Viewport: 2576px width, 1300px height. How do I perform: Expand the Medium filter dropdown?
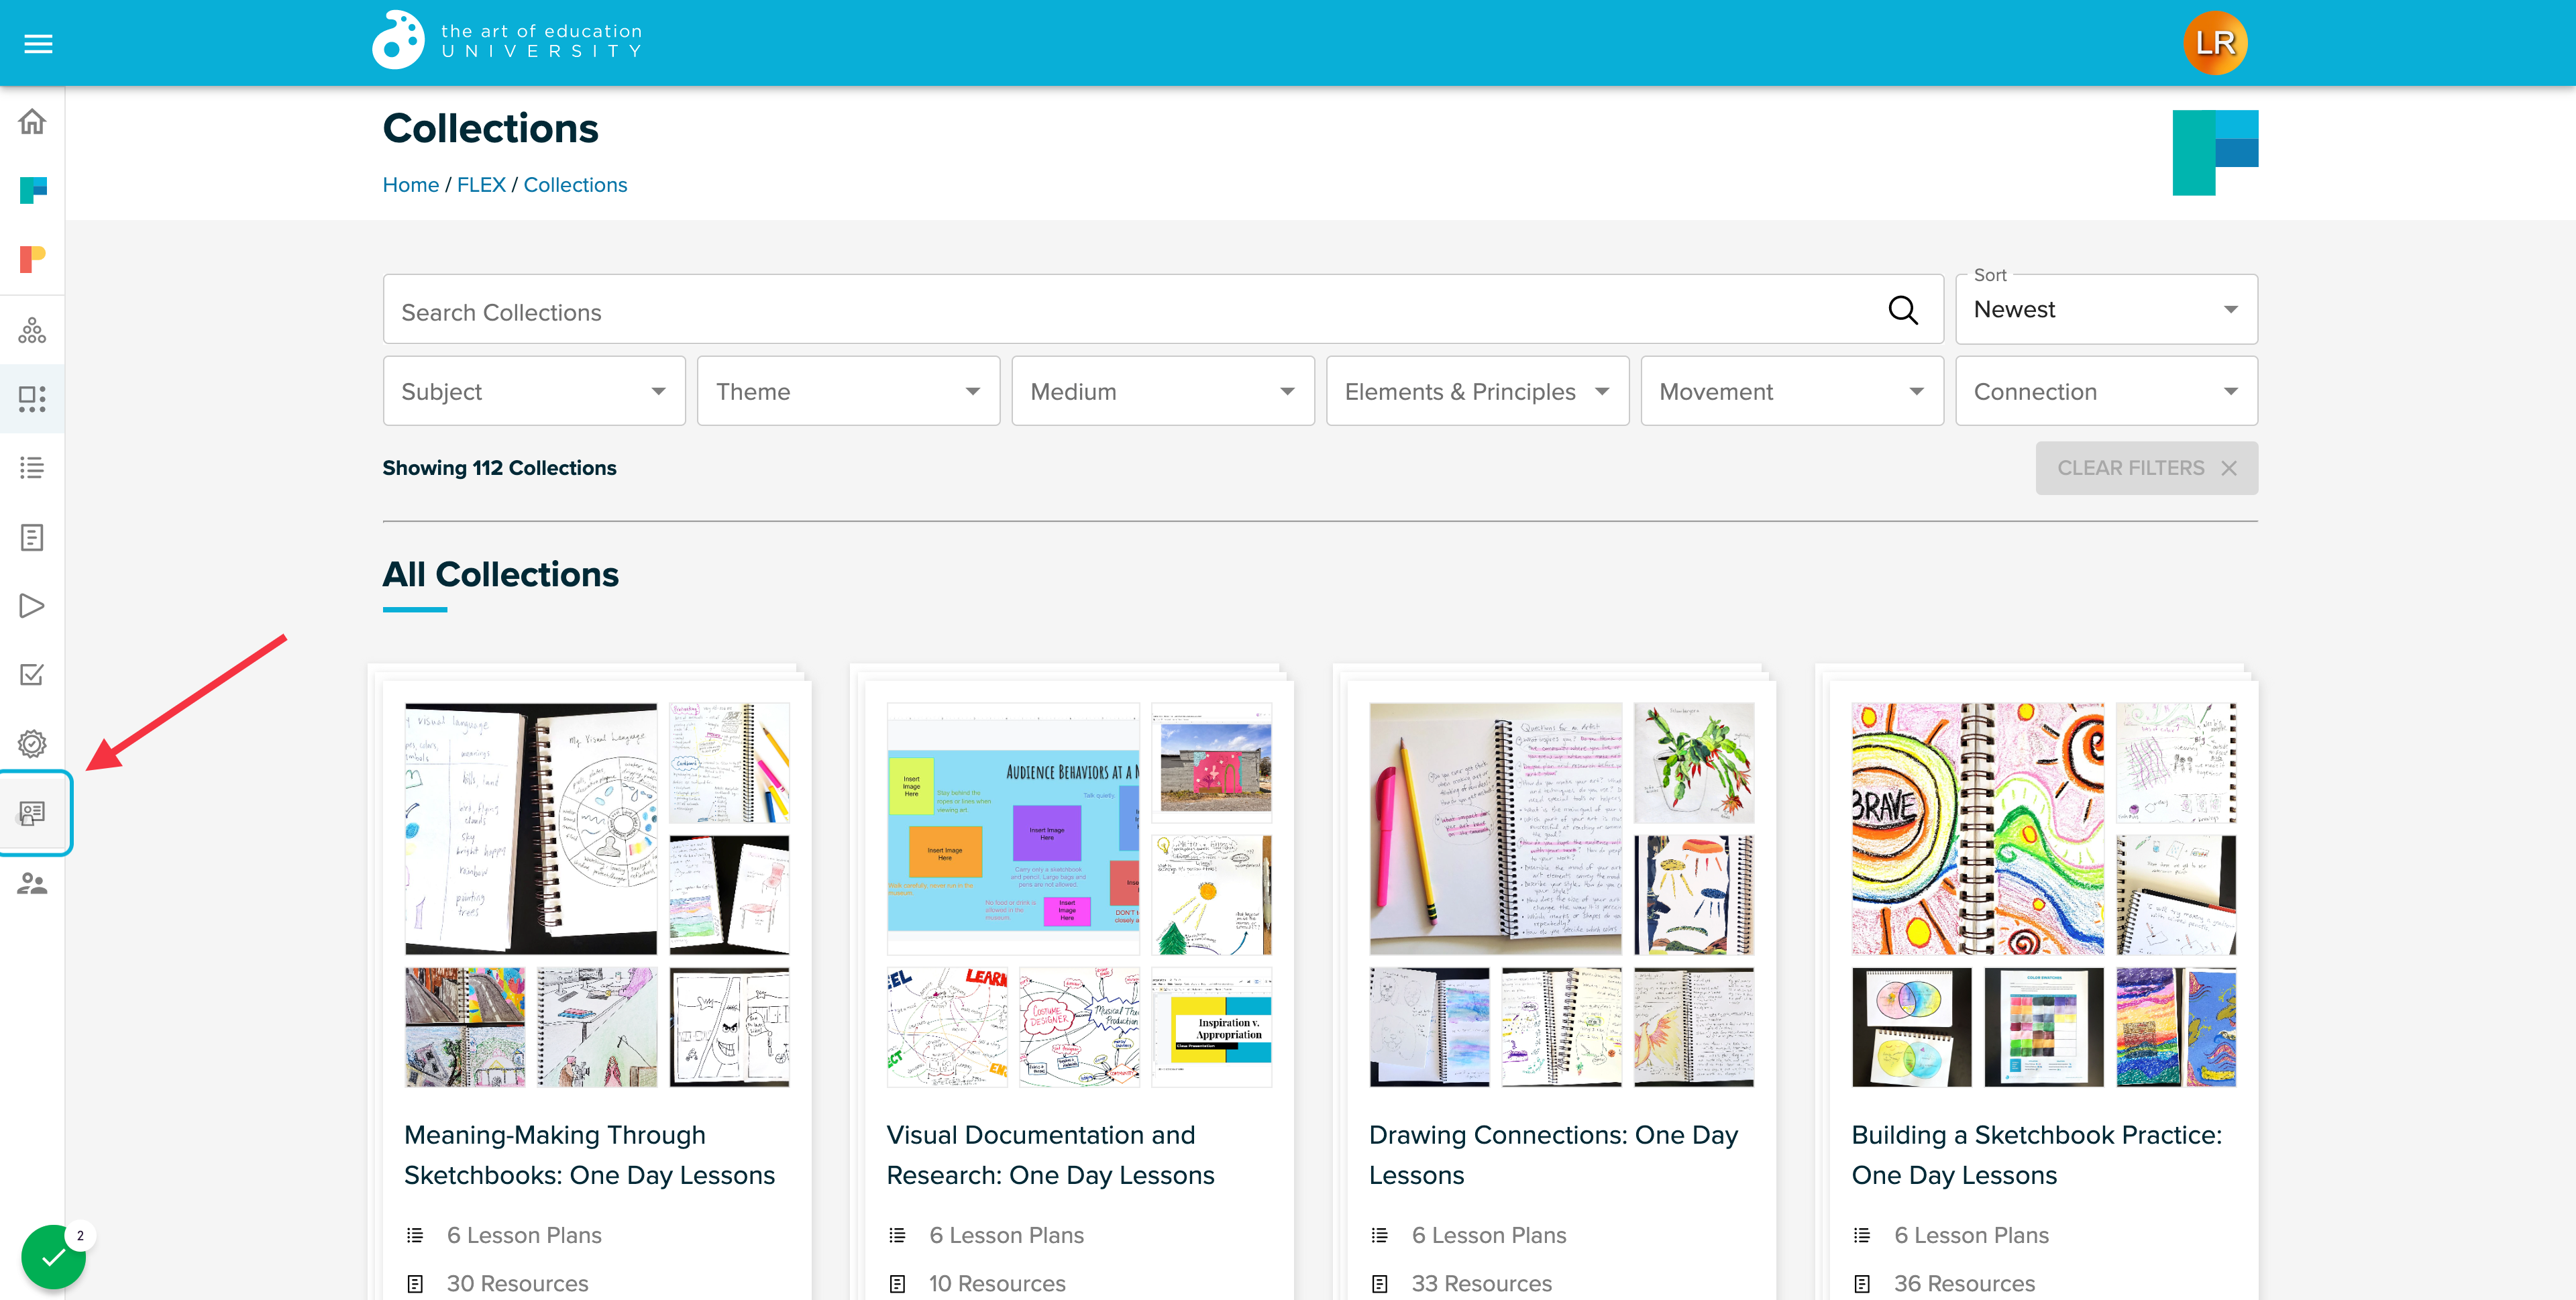pos(1163,391)
